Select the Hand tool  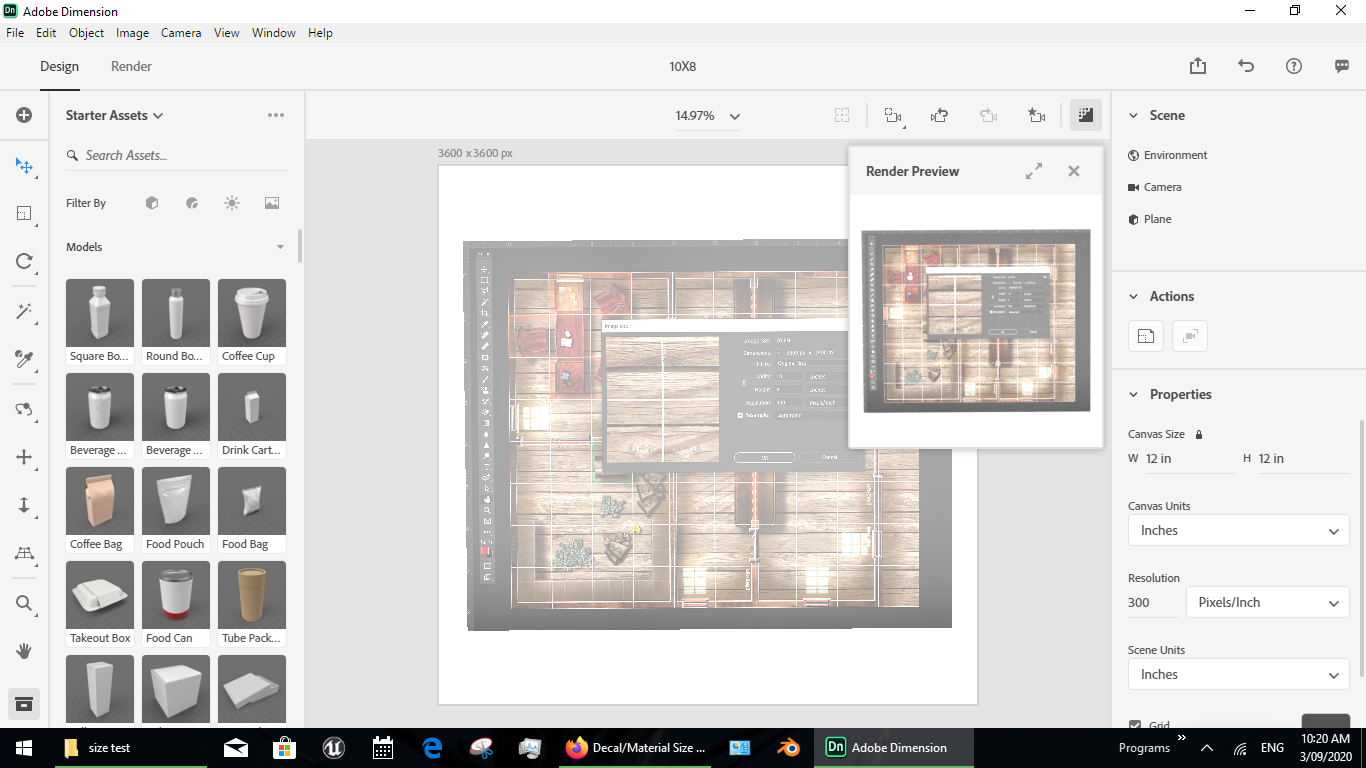point(24,651)
